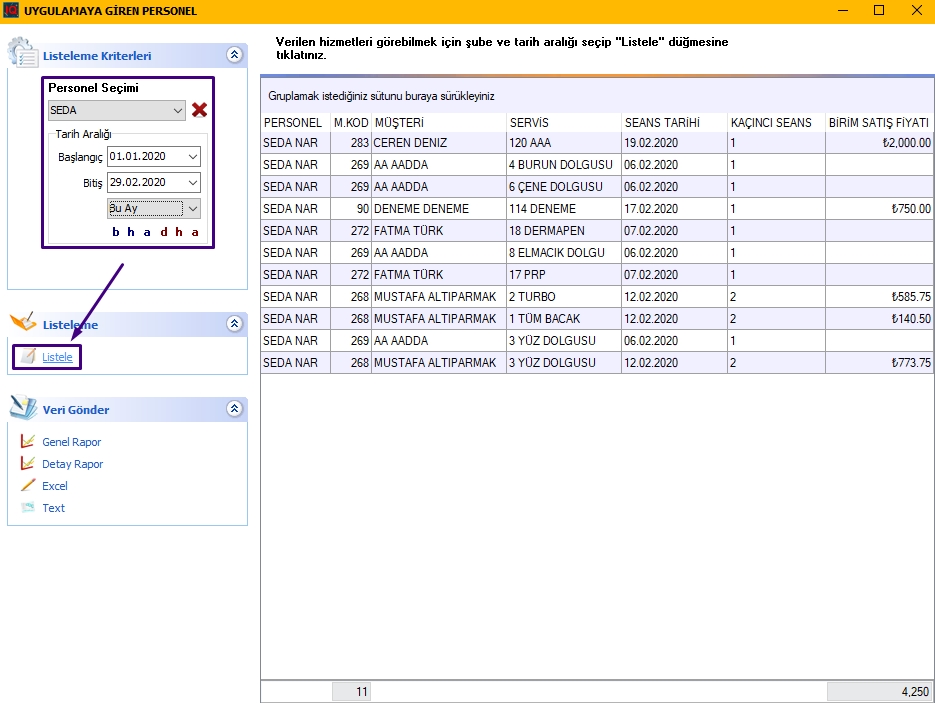Open the Genel Rapor link
The height and width of the screenshot is (703, 935).
click(71, 442)
